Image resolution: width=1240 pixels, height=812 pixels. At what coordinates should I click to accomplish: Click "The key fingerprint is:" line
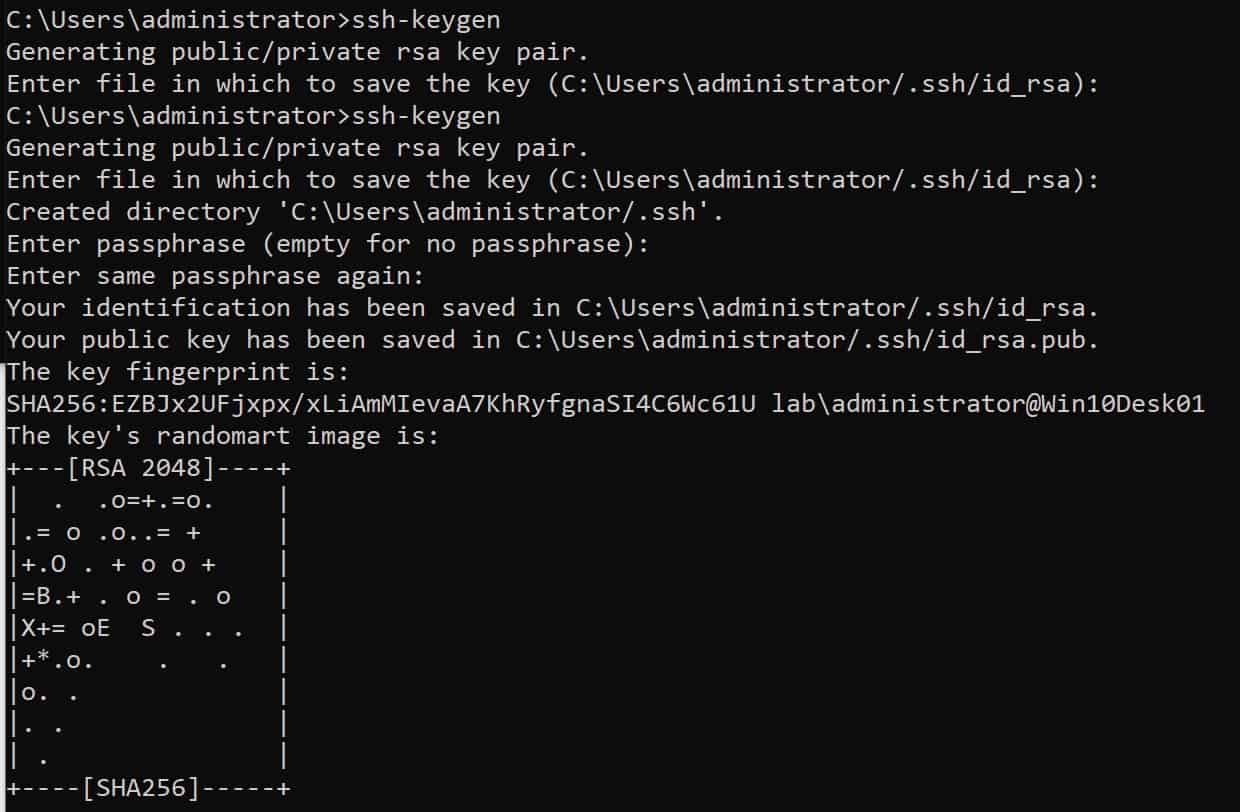pos(177,372)
